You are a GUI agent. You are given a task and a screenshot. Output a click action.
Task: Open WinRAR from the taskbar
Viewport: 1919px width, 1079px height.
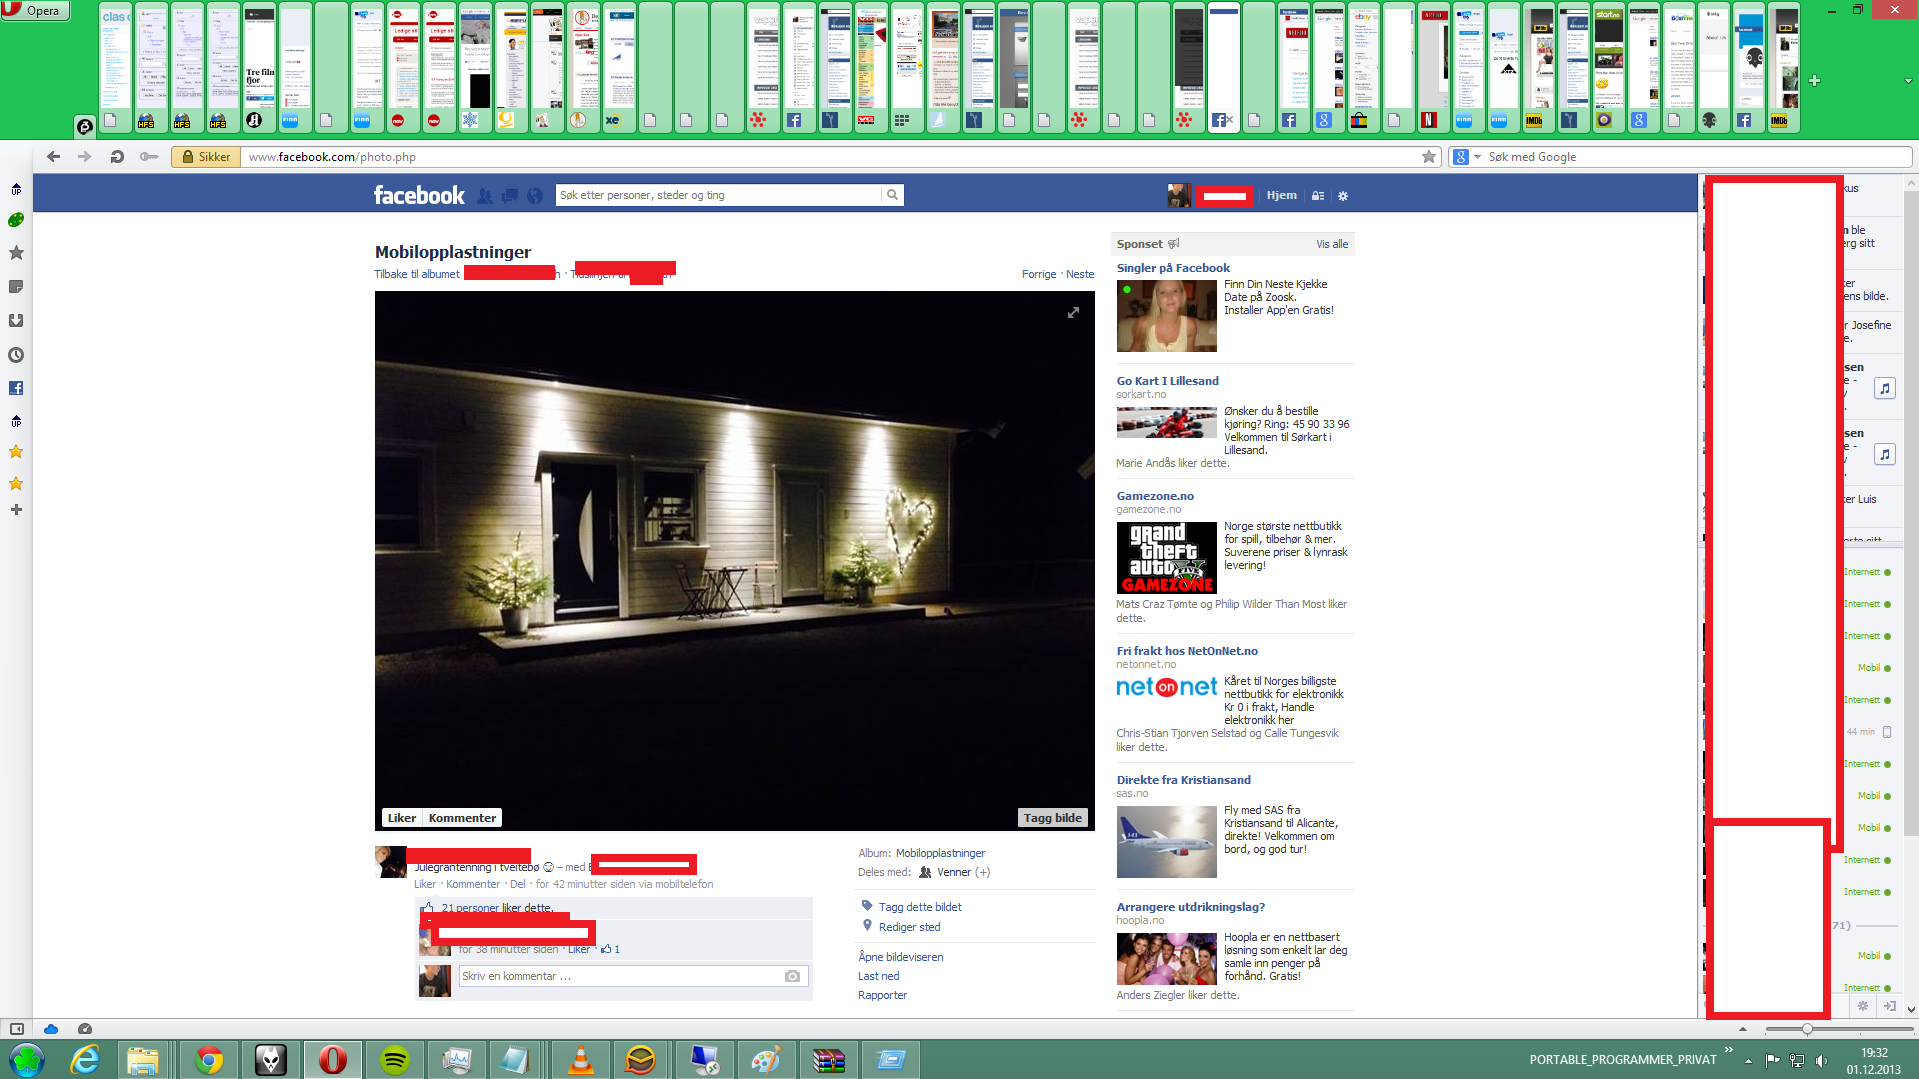(828, 1060)
